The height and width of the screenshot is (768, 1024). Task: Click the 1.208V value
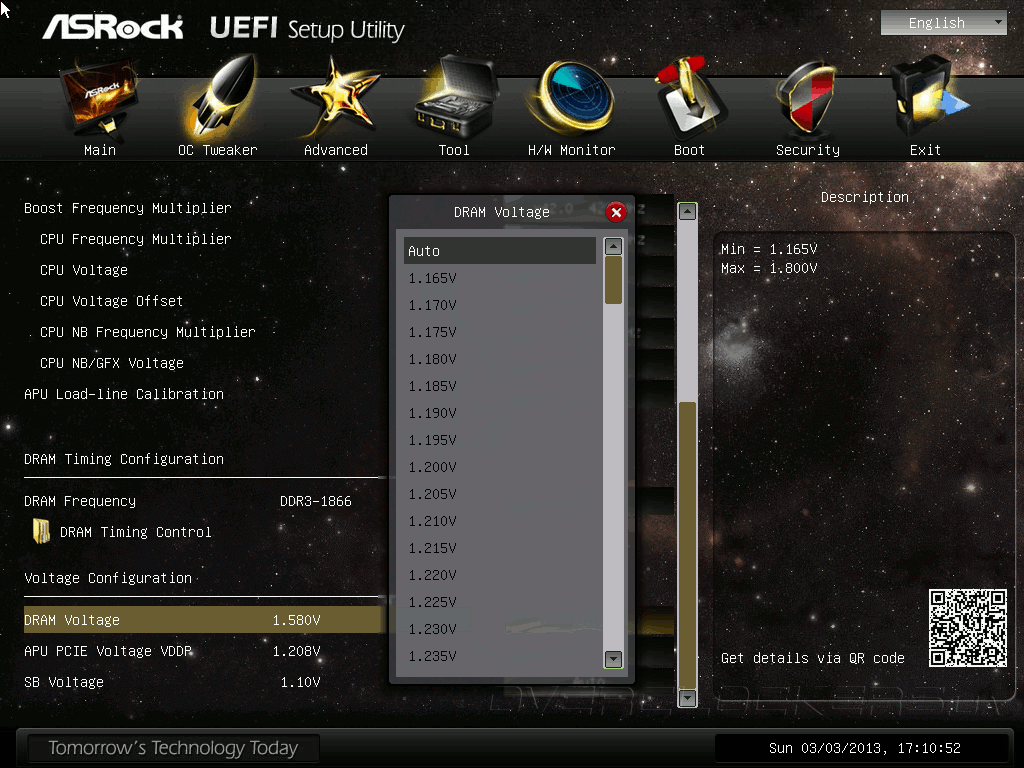pyautogui.click(x=296, y=651)
